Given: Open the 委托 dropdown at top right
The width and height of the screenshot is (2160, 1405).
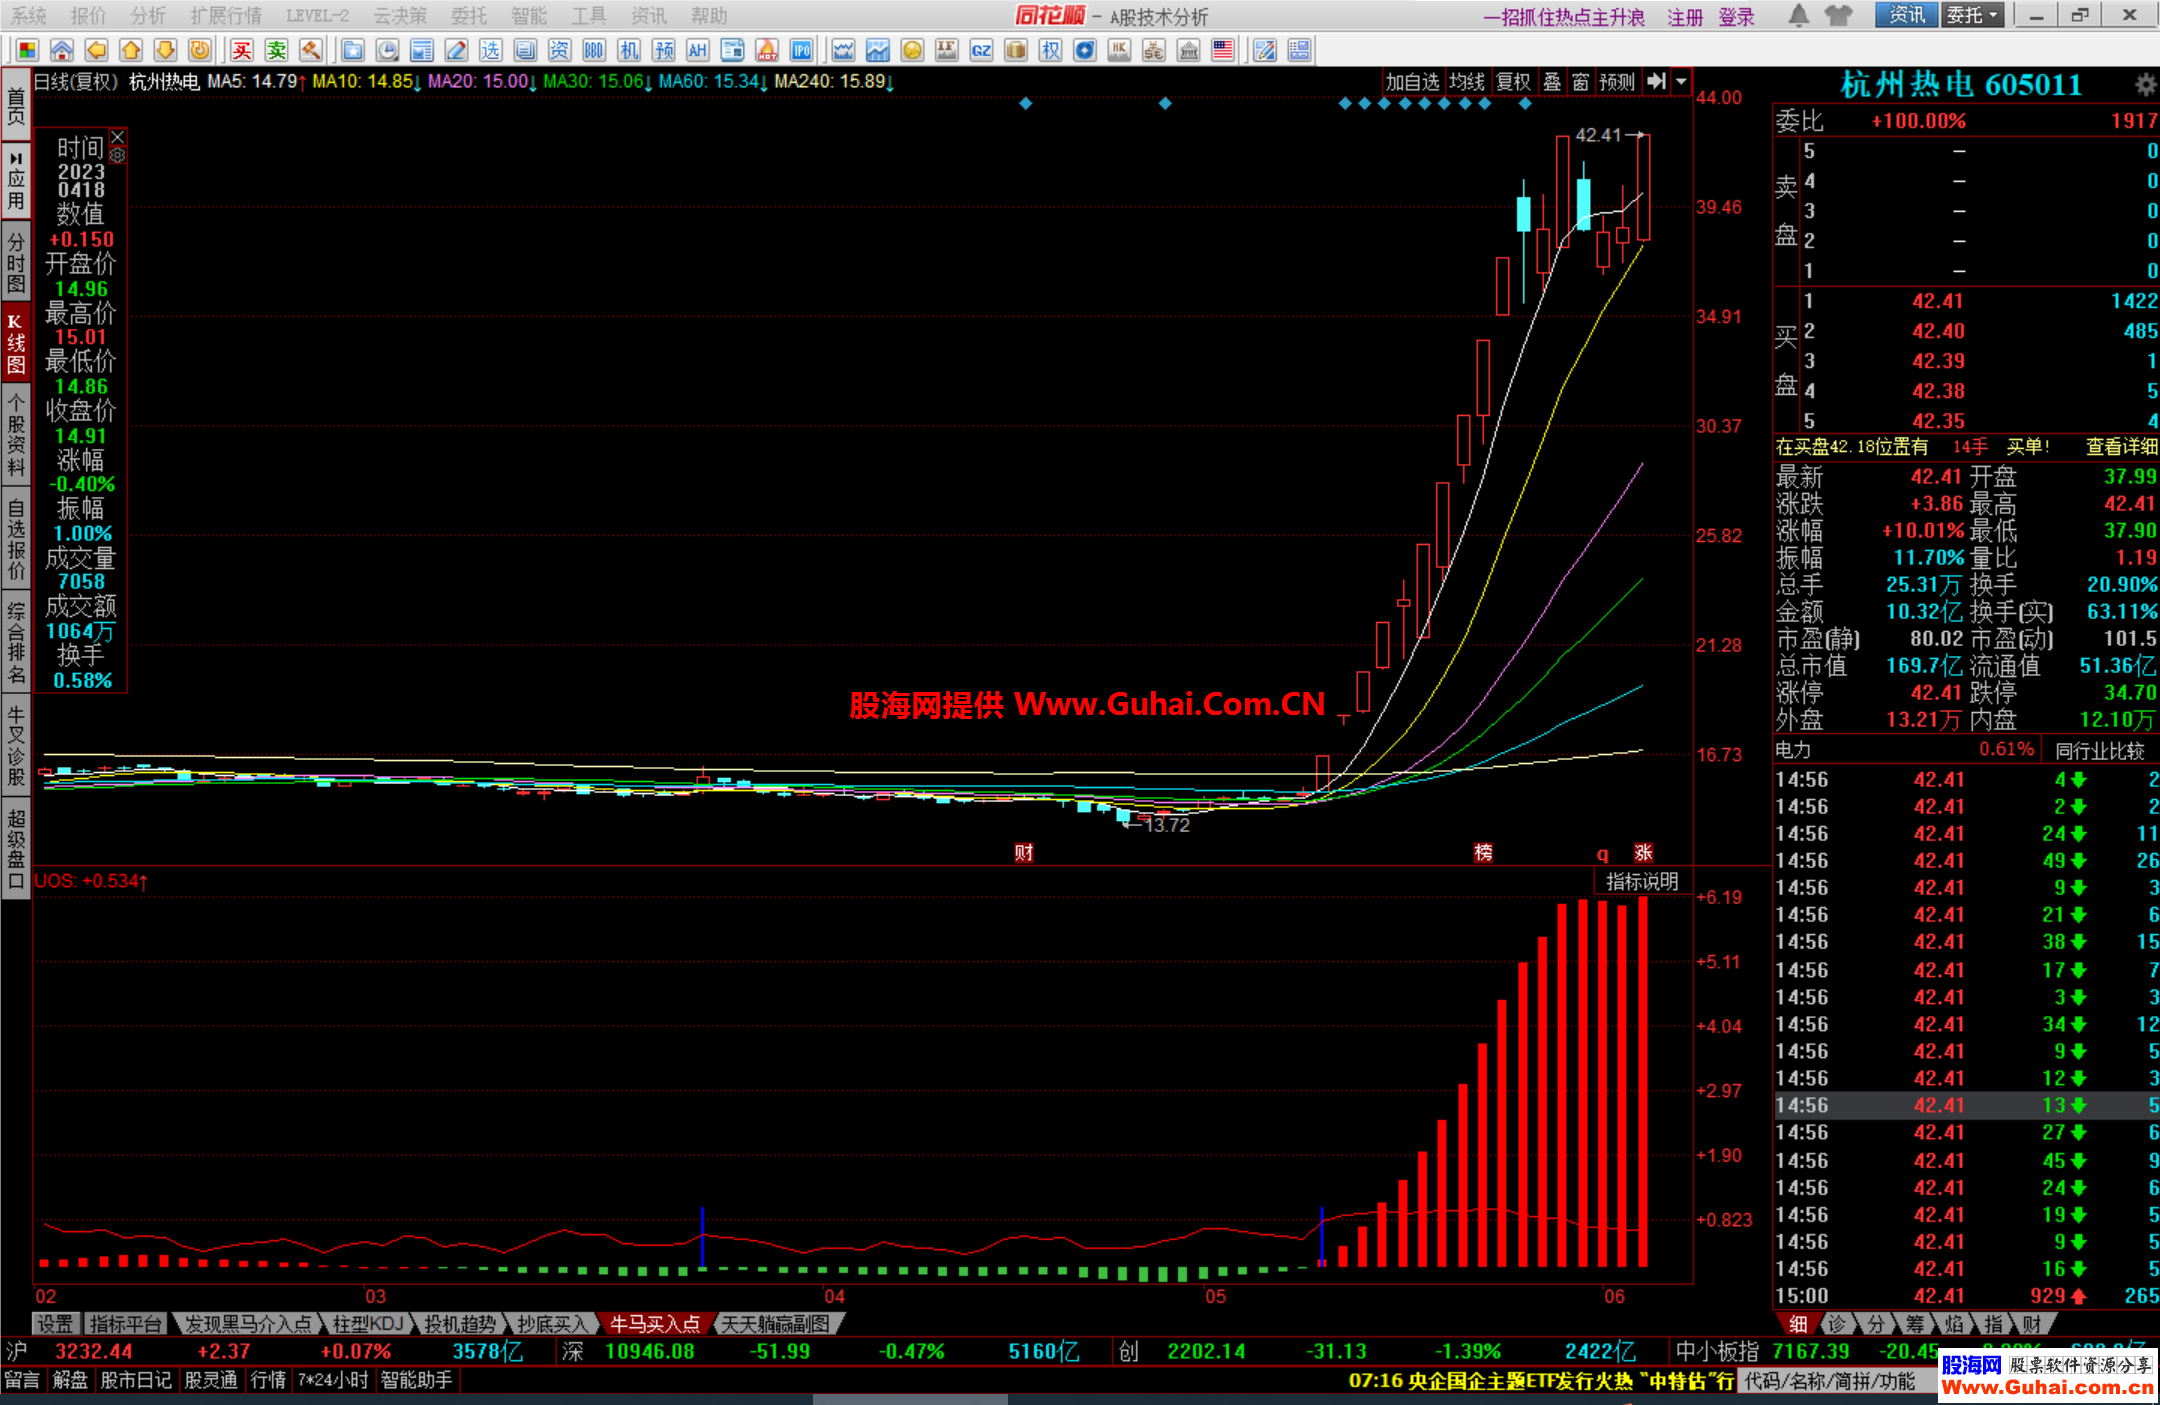Looking at the screenshot, I should (x=1972, y=15).
